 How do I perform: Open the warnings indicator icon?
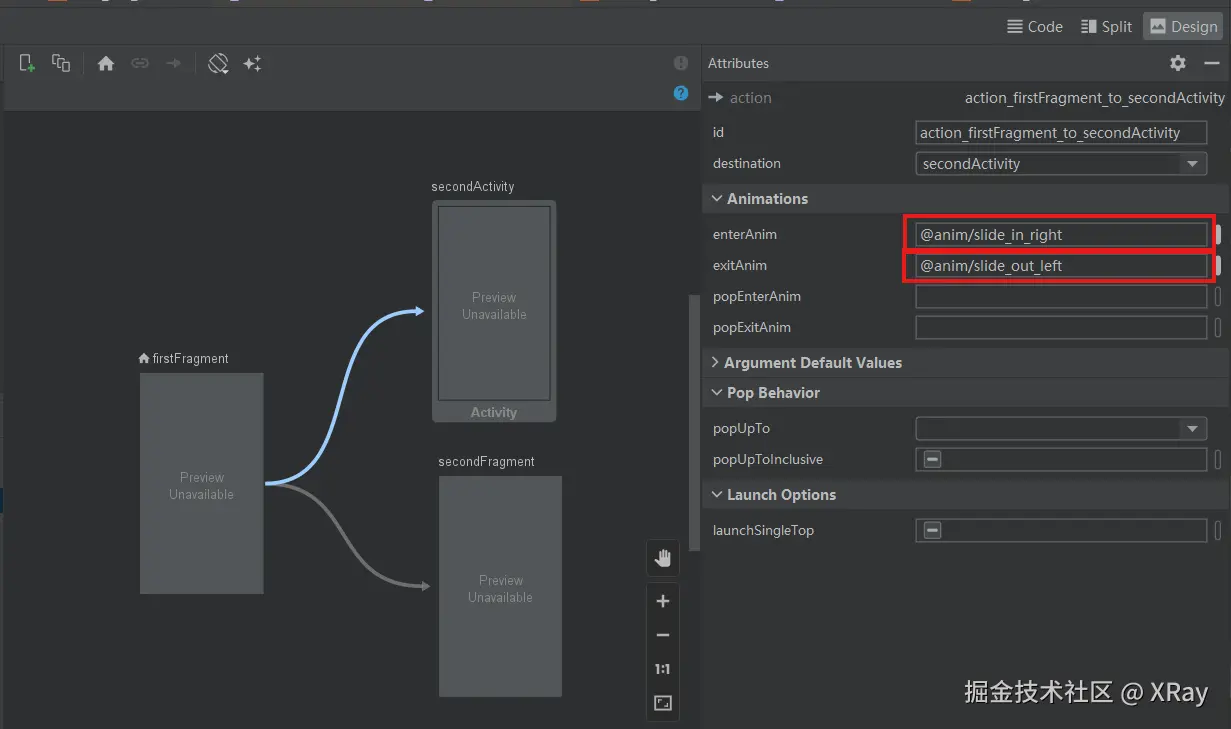(x=681, y=63)
